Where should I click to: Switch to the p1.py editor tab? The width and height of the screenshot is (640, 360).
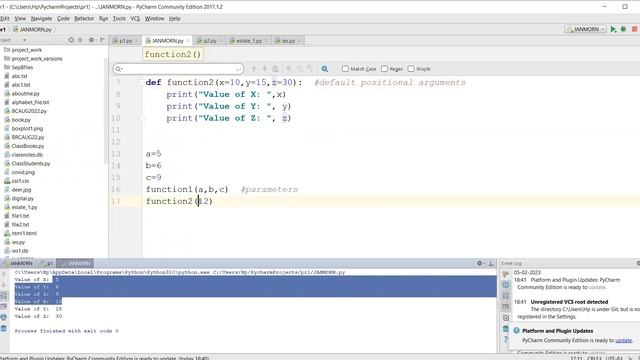tap(124, 41)
